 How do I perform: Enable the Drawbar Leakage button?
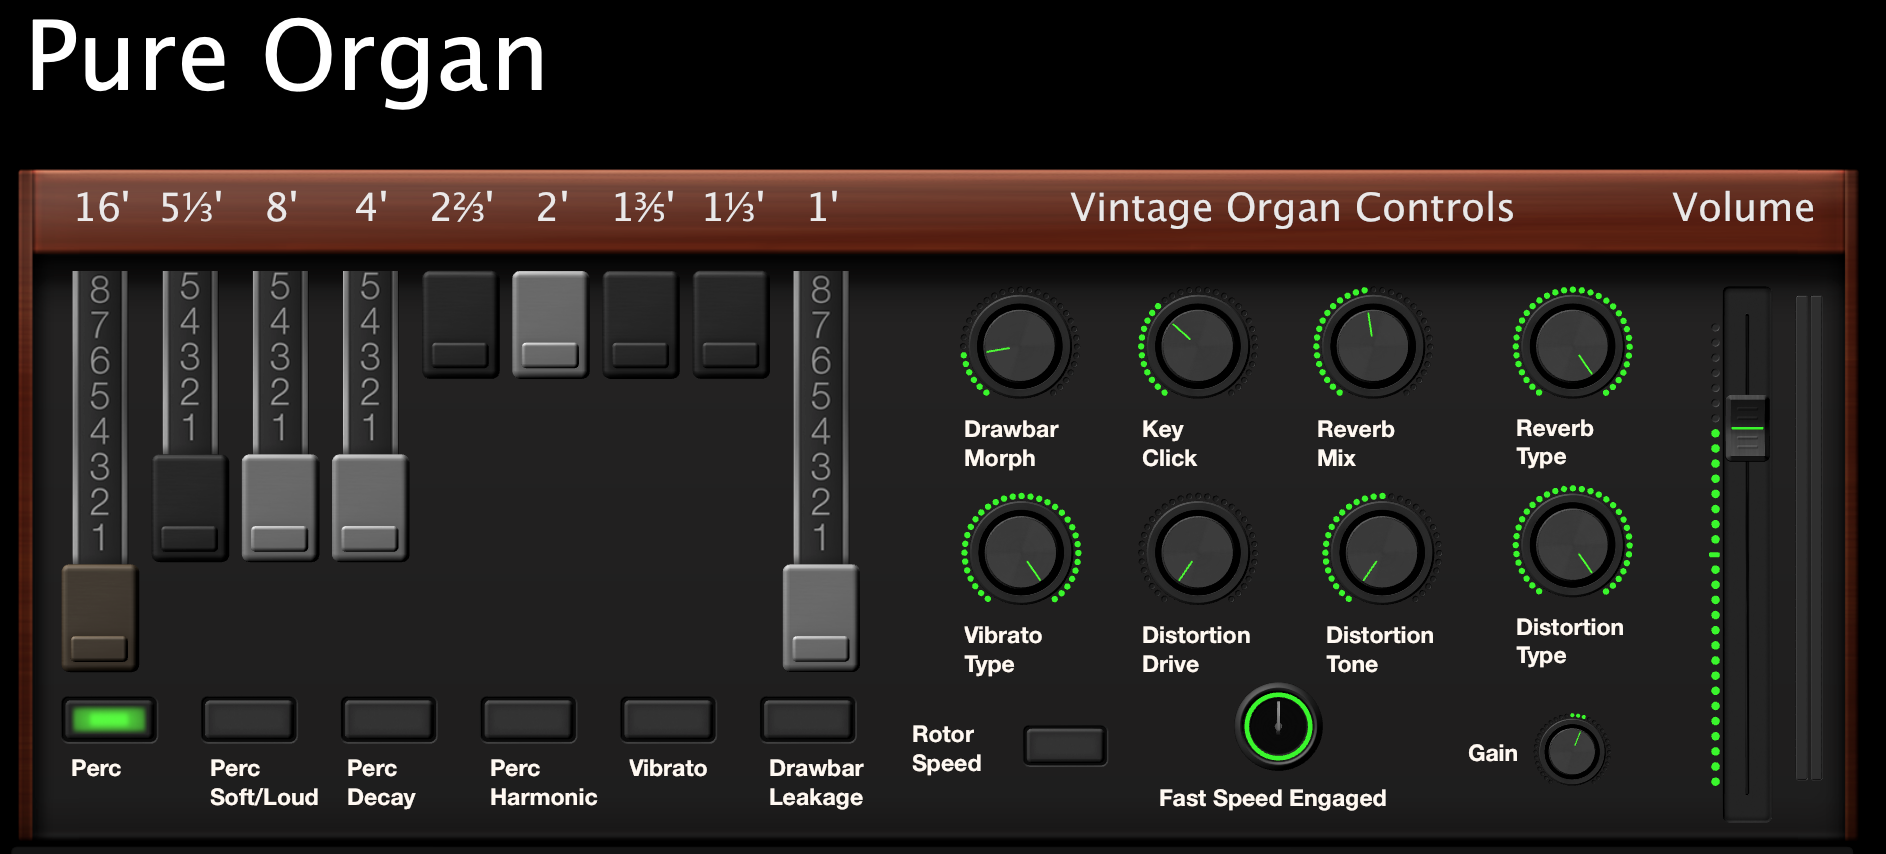pyautogui.click(x=808, y=719)
